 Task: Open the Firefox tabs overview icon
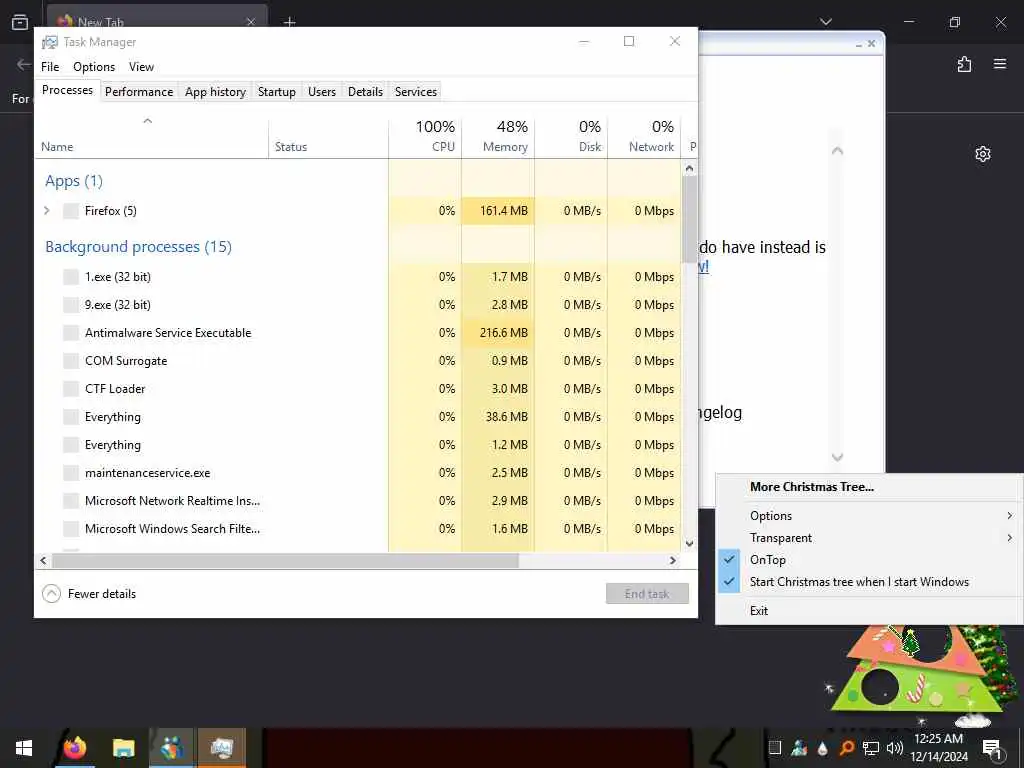(20, 22)
